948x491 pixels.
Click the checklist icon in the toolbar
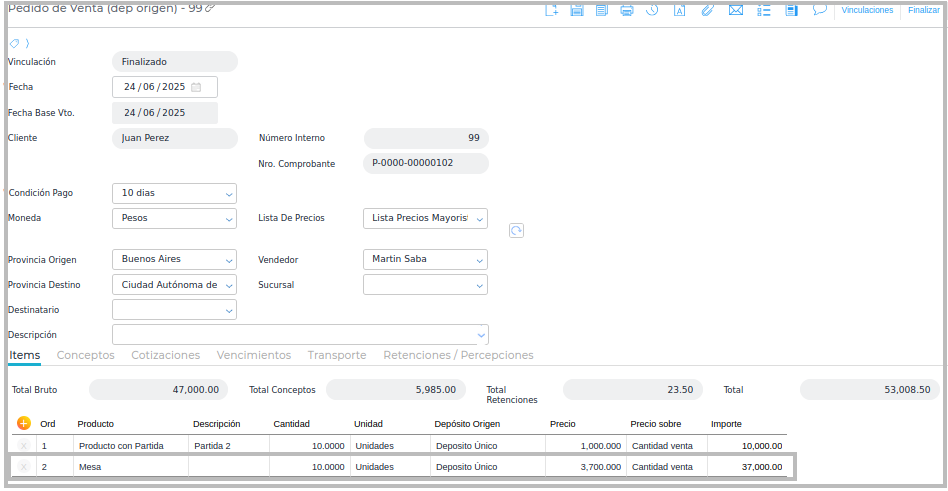tap(764, 10)
